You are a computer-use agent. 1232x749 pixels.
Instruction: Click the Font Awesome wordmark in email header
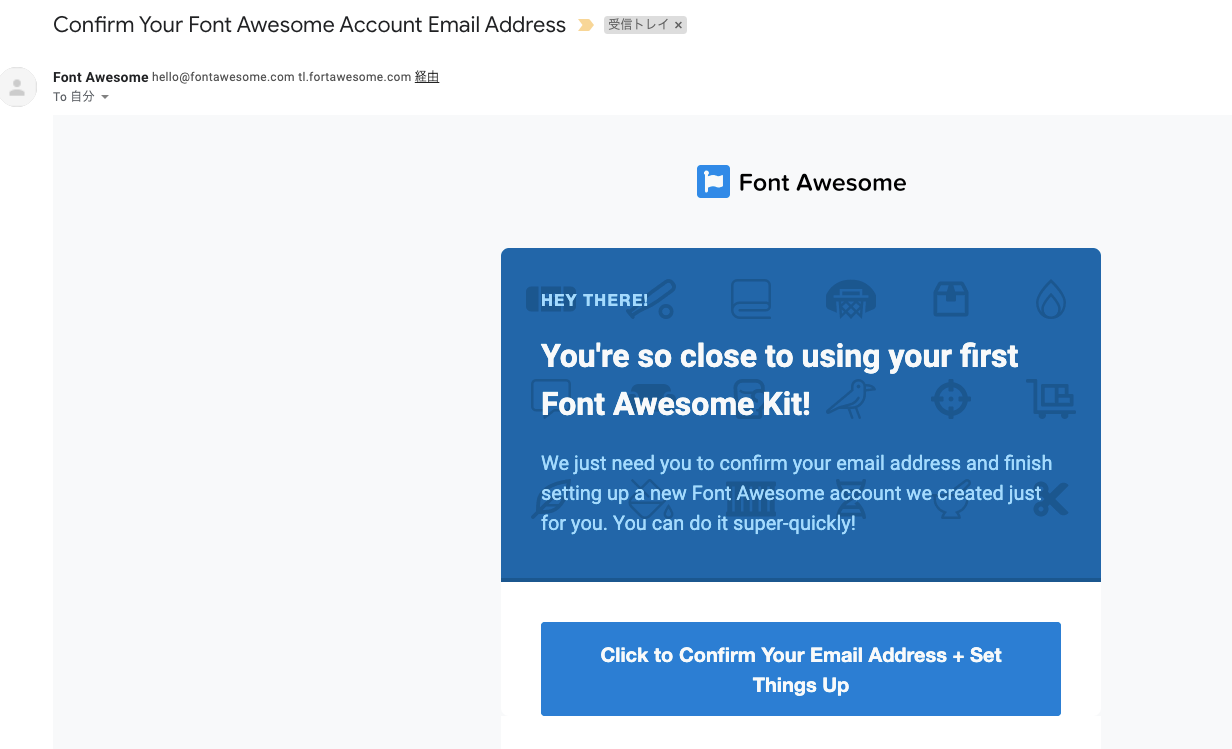pyautogui.click(x=822, y=182)
